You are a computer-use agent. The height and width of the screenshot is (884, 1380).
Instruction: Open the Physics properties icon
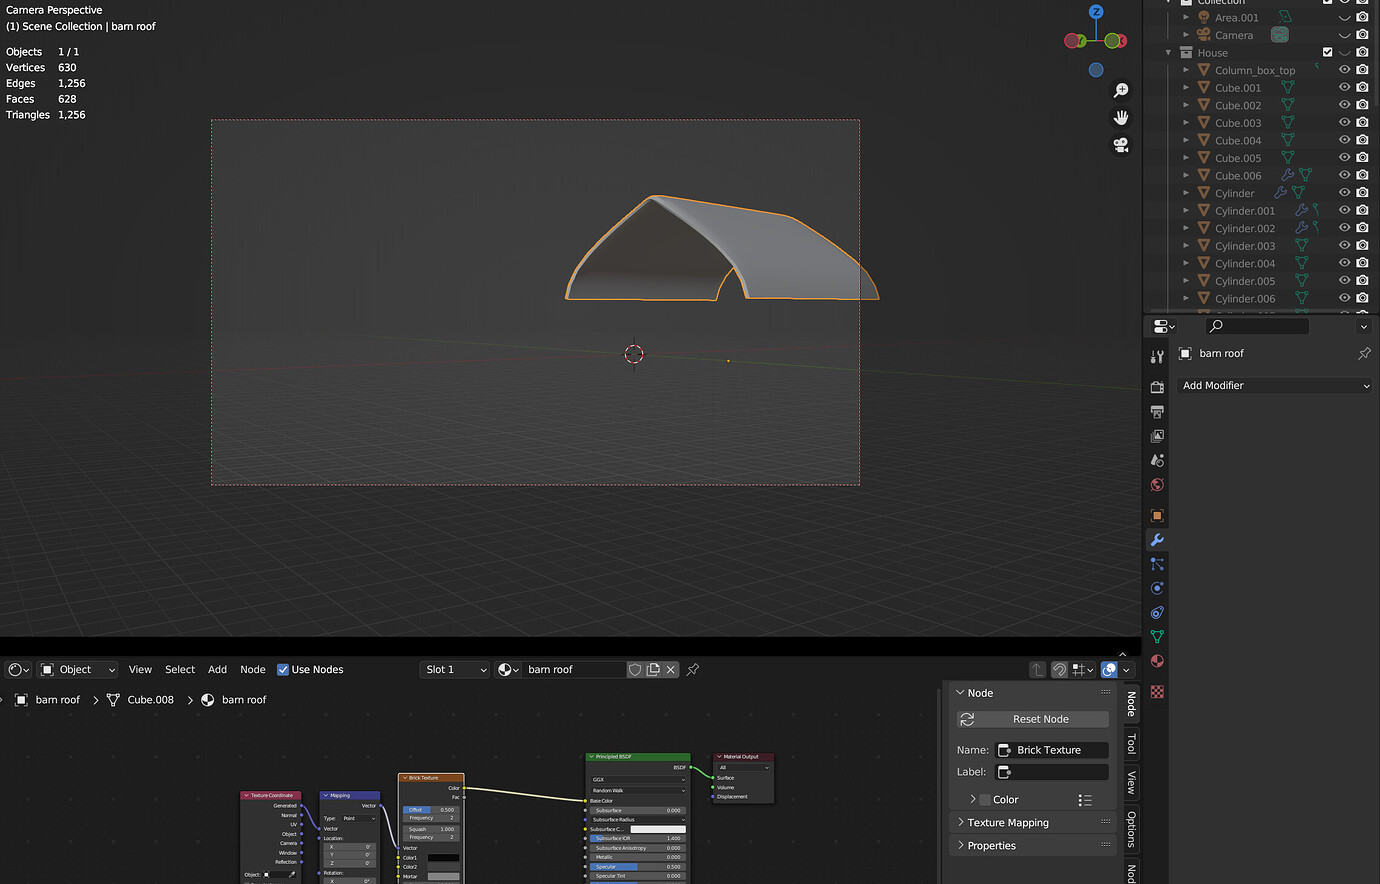tap(1157, 588)
